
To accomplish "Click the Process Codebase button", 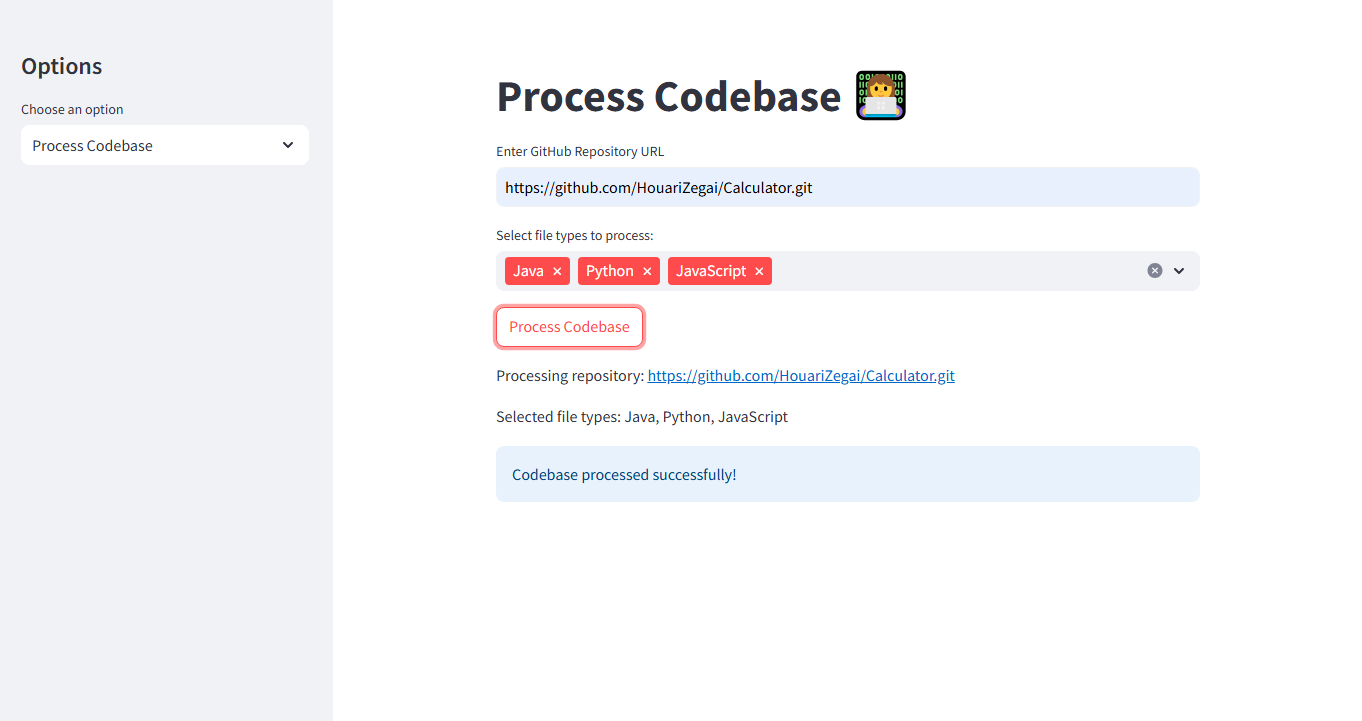I will coord(569,327).
